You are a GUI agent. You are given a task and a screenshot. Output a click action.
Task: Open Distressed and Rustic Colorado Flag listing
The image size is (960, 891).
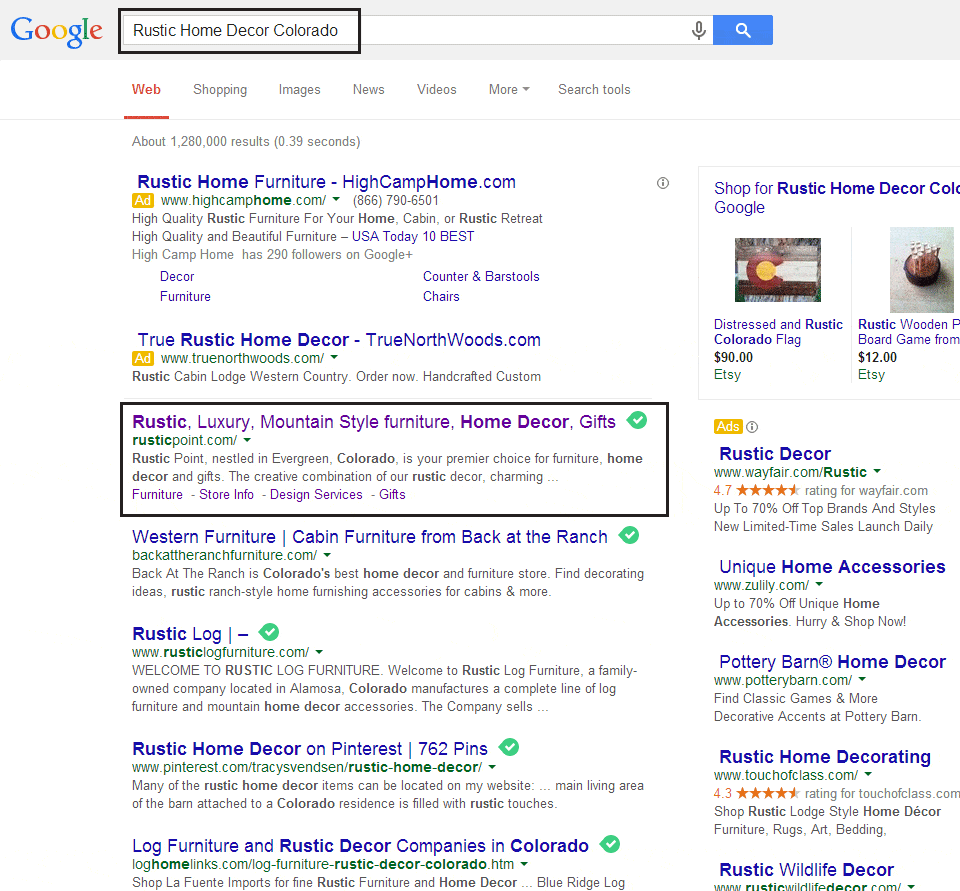click(778, 332)
